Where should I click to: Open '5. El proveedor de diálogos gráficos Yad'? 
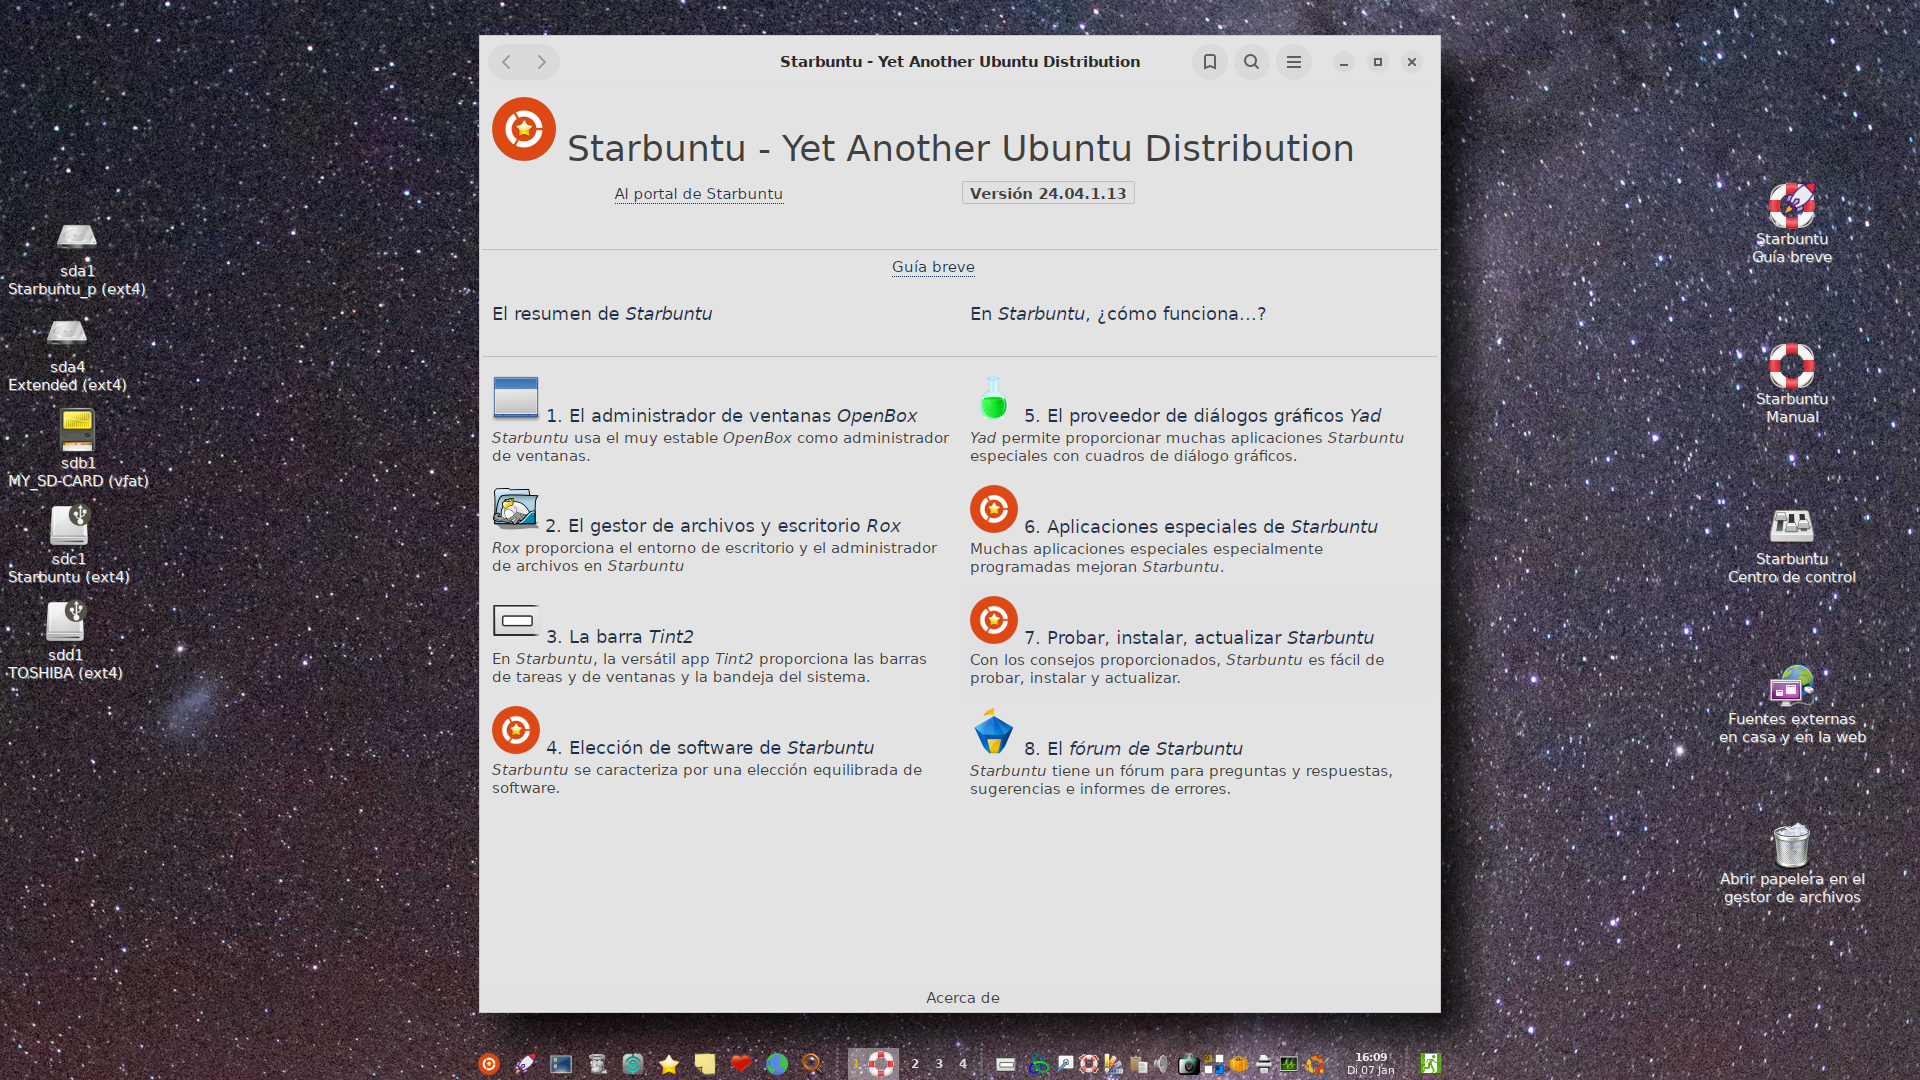pyautogui.click(x=1203, y=416)
